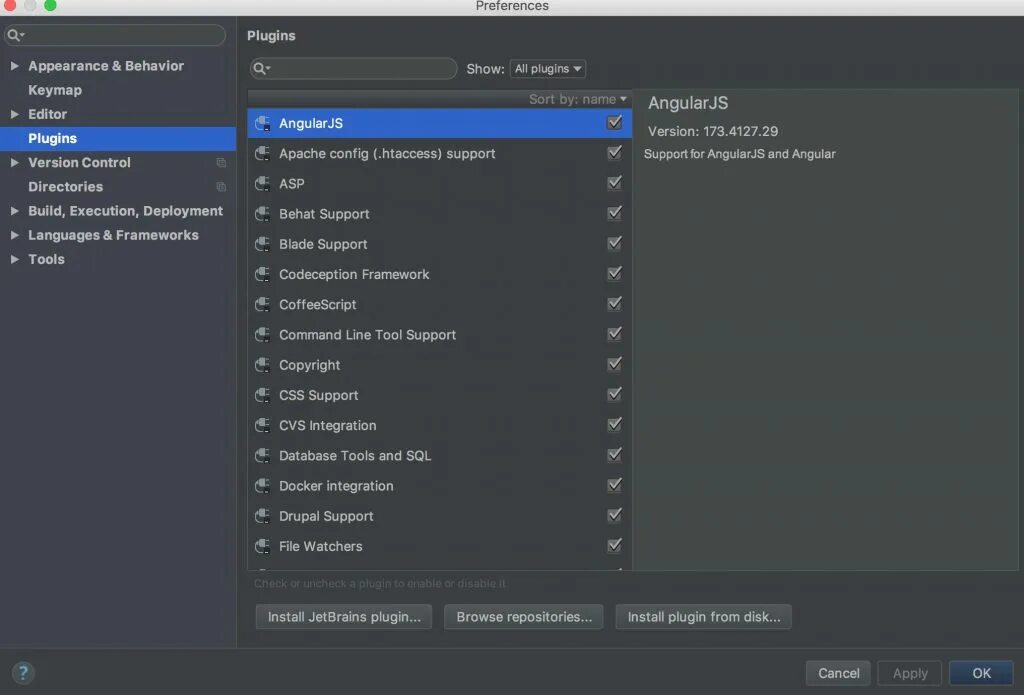Expand the Version Control arrow
The width and height of the screenshot is (1024, 695).
point(14,163)
